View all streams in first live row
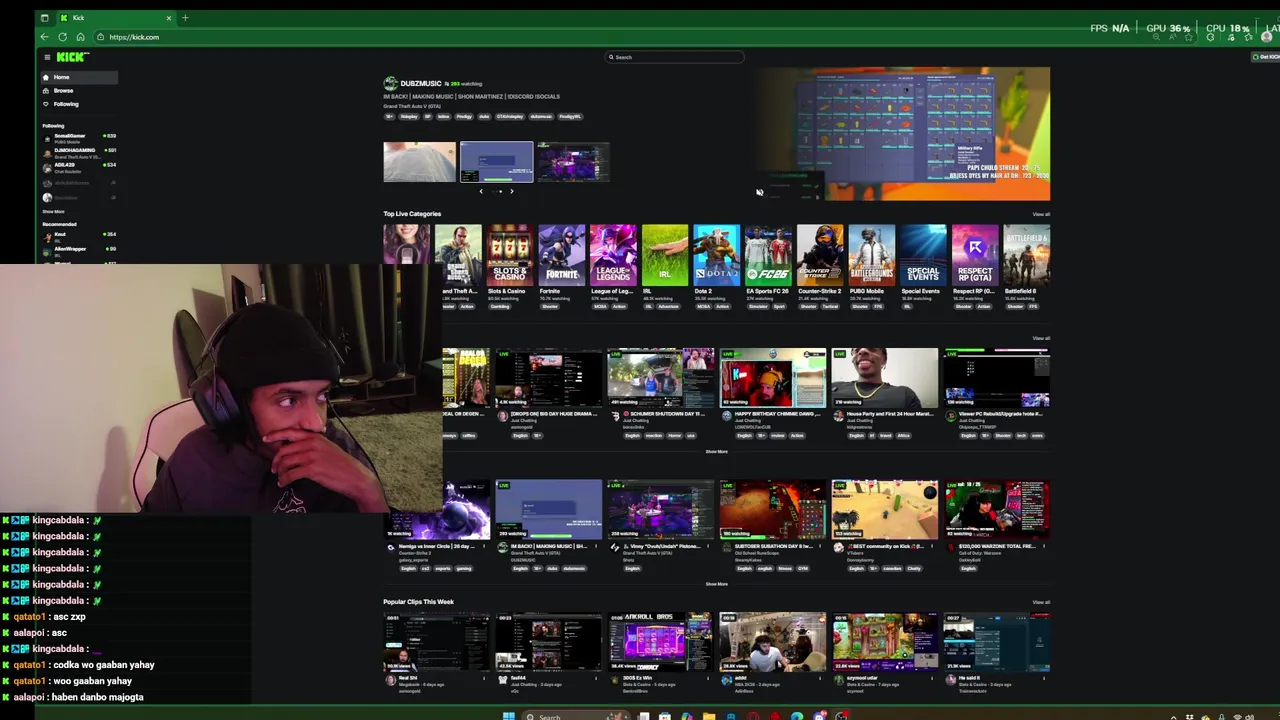The image size is (1280, 720). 1041,338
